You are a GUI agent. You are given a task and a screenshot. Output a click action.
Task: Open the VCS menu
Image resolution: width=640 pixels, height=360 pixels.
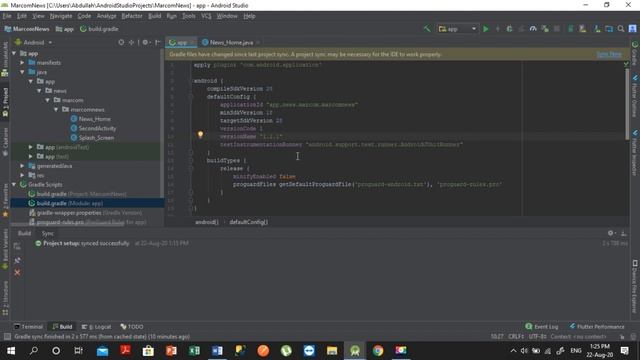(206, 16)
